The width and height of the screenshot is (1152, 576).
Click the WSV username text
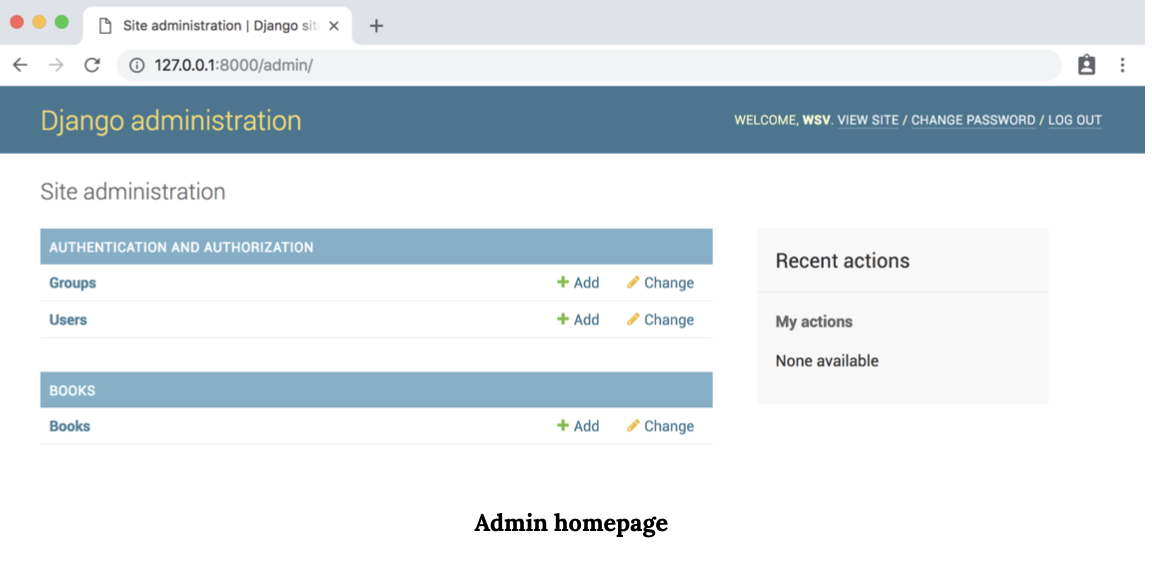coord(816,120)
